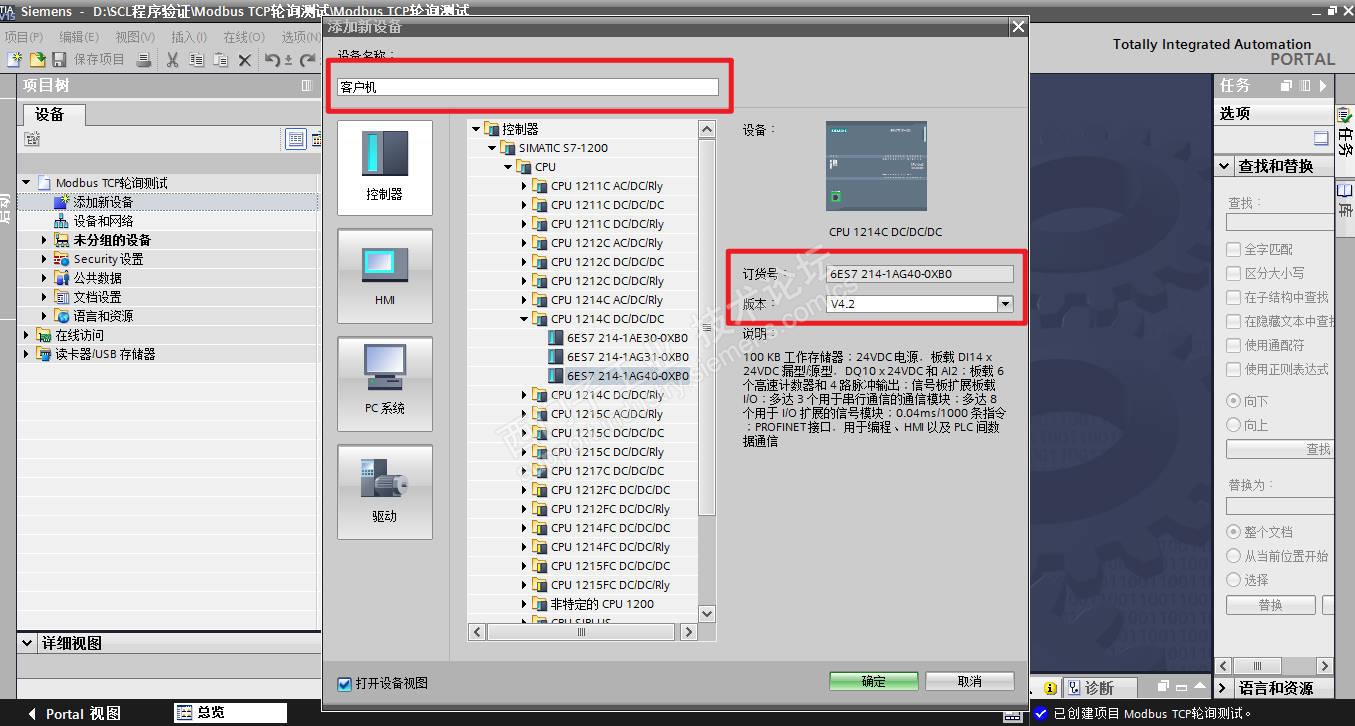Image resolution: width=1355 pixels, height=726 pixels.
Task: Expand the CPU 1211C AC/DC/Rly node
Action: (x=524, y=186)
